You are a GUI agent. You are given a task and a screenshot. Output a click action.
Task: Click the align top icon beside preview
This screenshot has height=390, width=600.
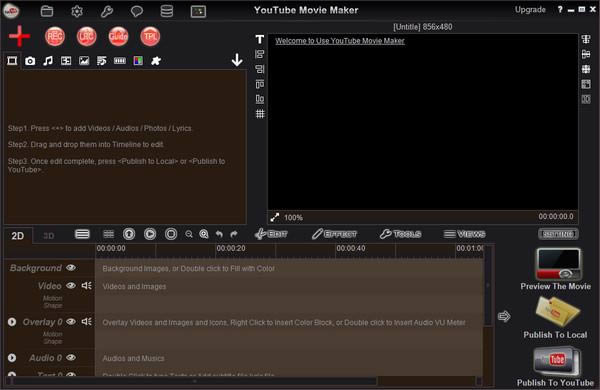[260, 84]
